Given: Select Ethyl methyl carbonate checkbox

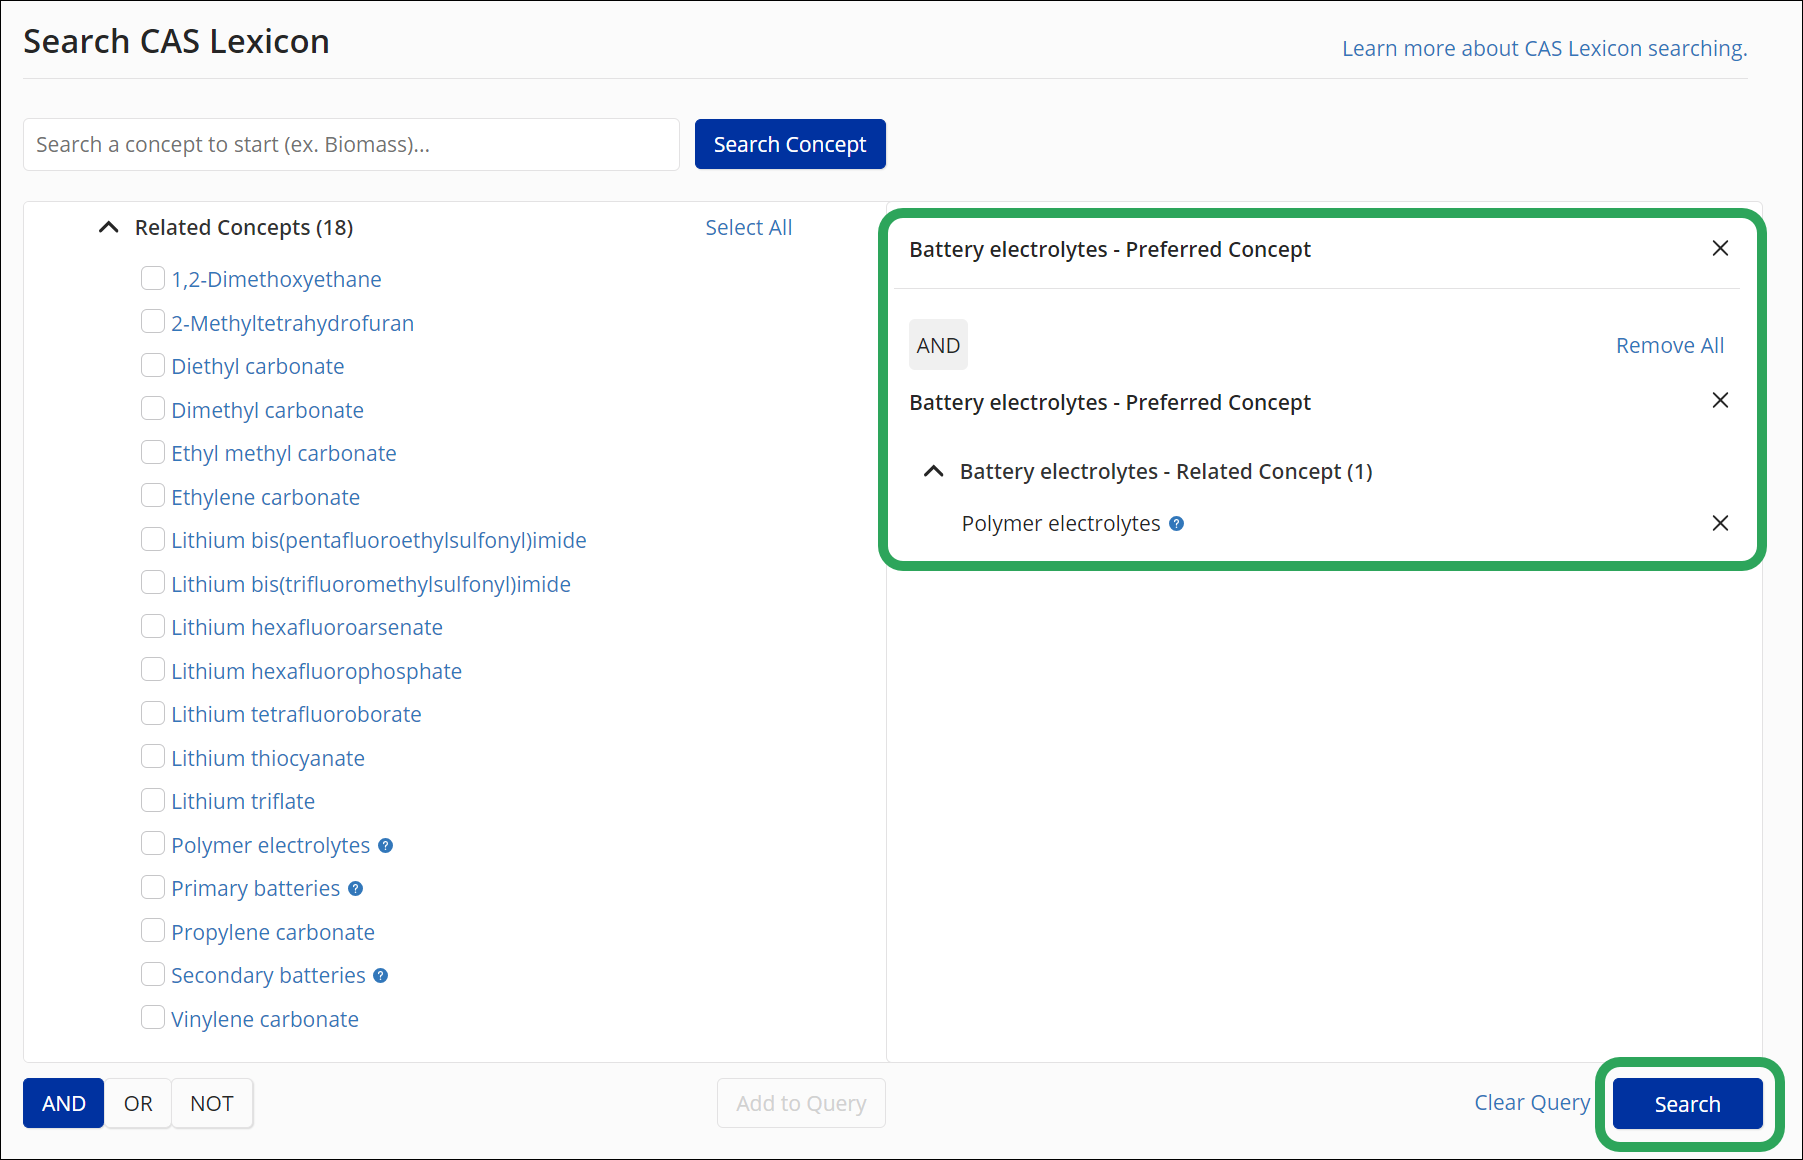Looking at the screenshot, I should tap(153, 452).
